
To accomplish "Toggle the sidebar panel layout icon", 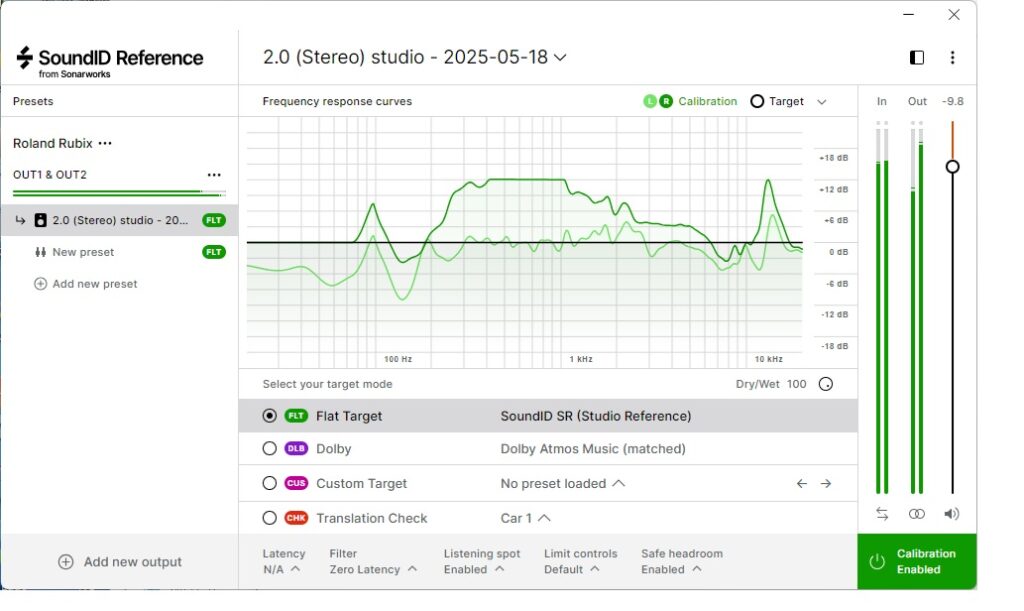I will pos(916,58).
